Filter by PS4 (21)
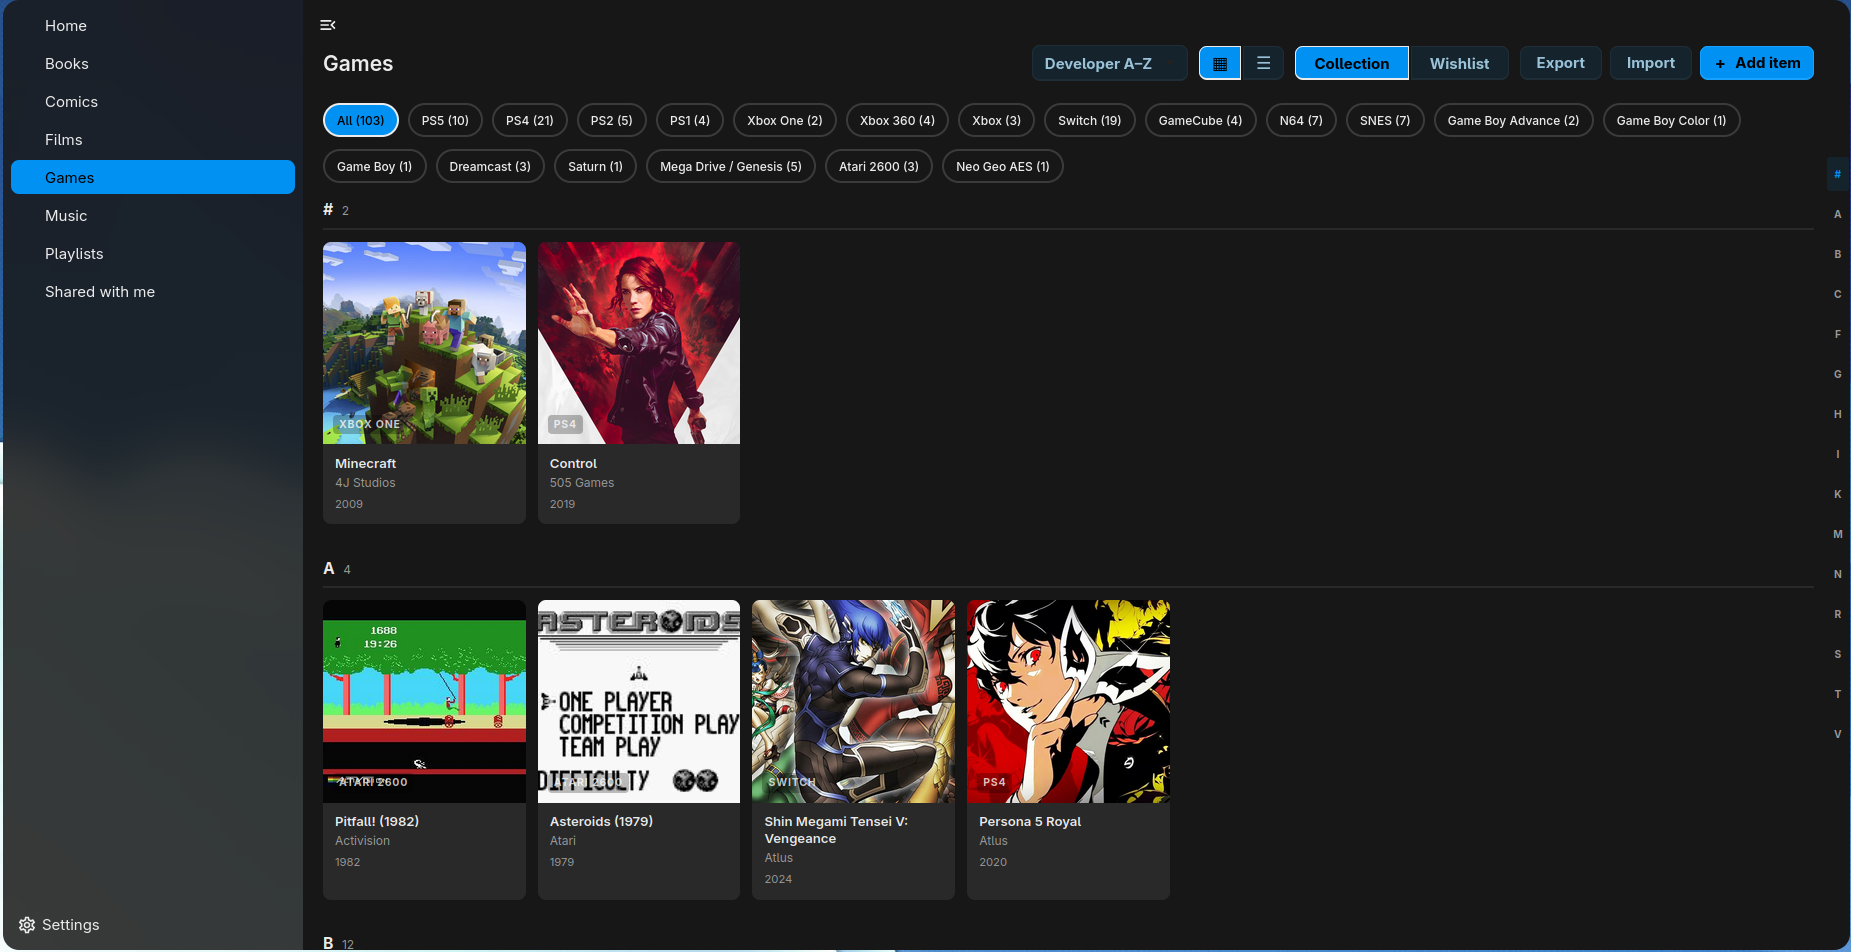Screen dimensions: 1851x952 click(530, 120)
